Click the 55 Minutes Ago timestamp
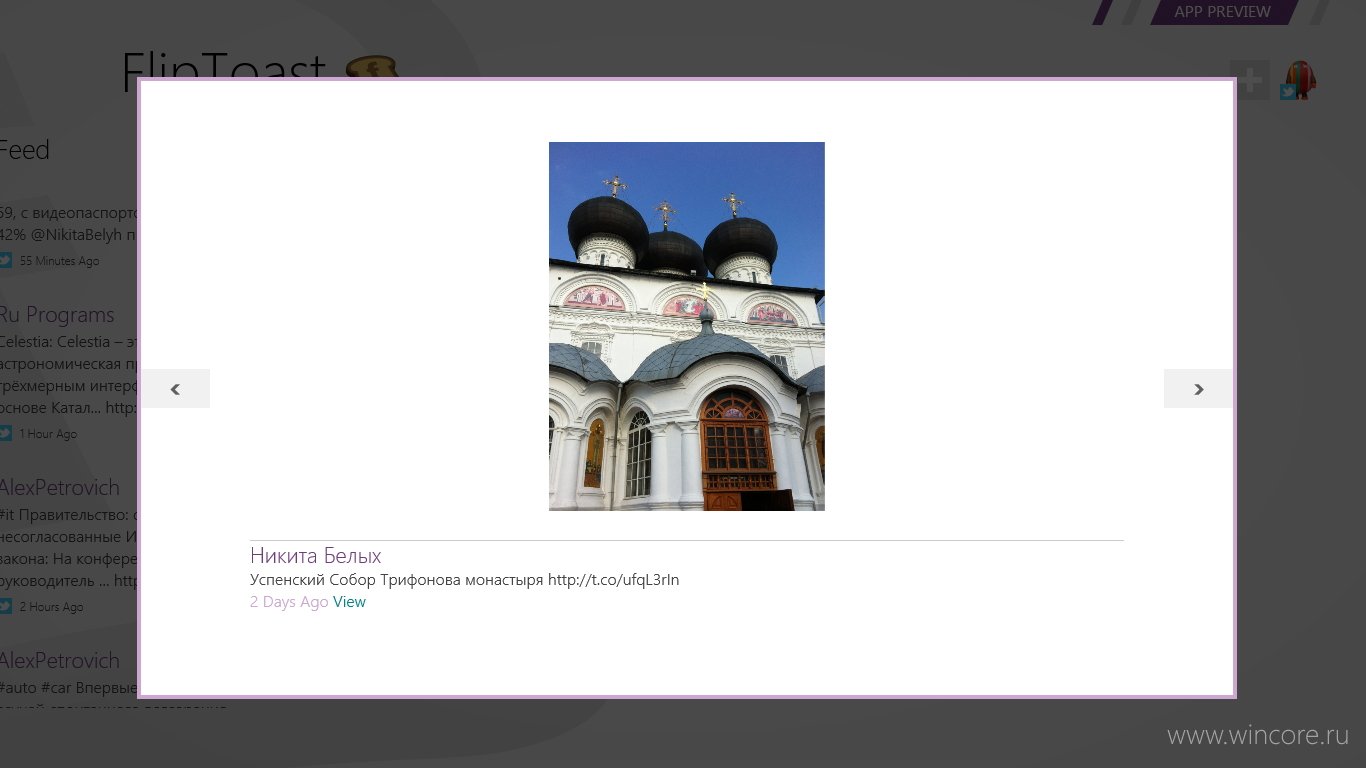 point(60,261)
